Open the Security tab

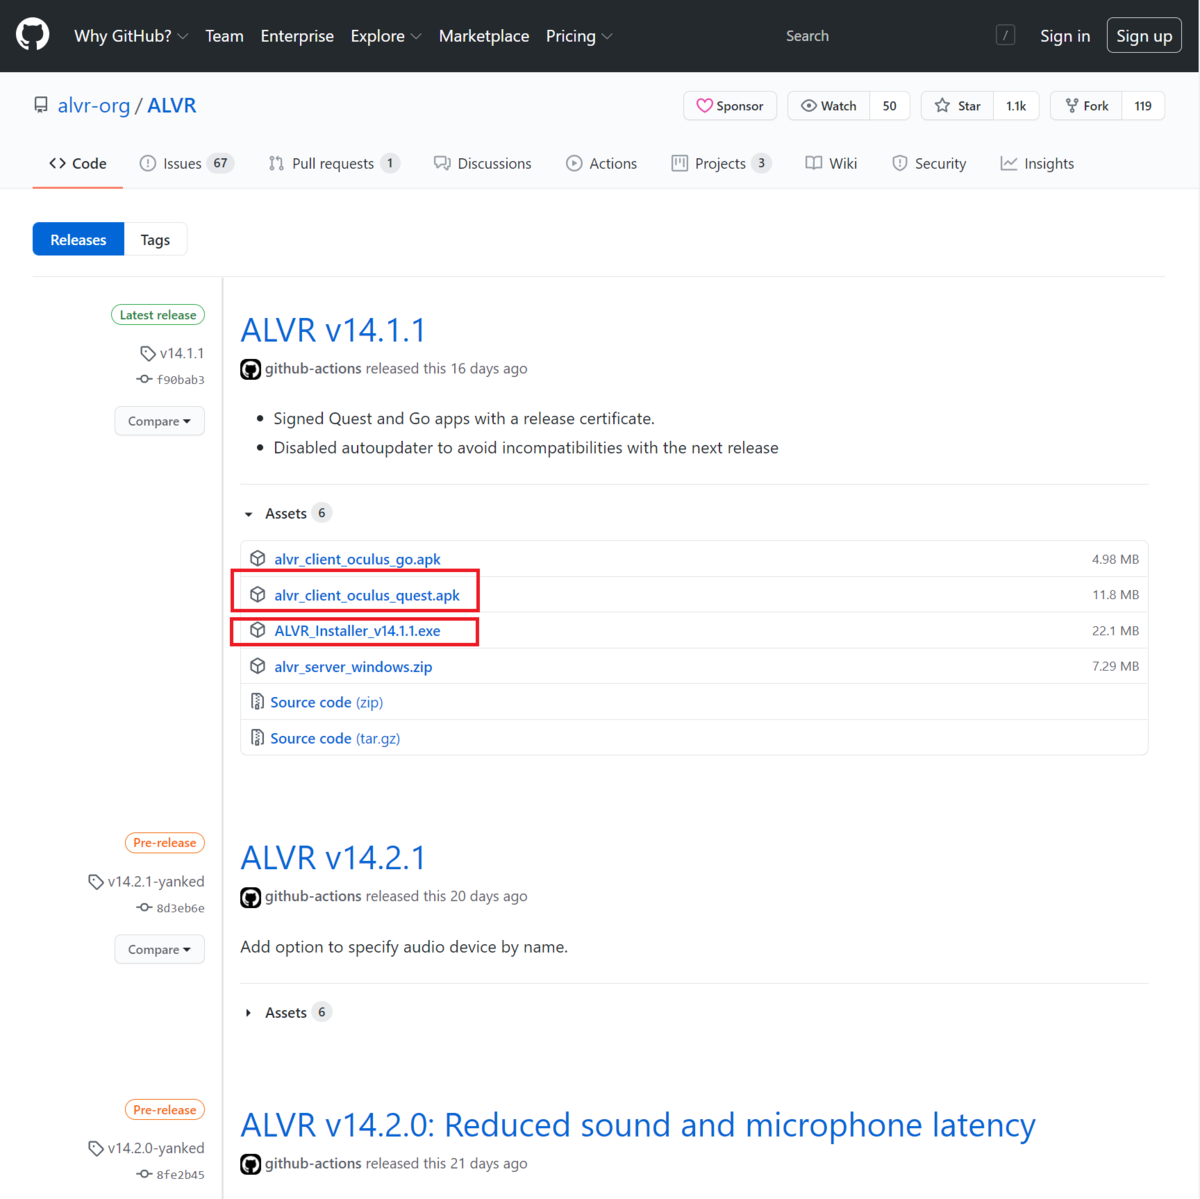[929, 163]
